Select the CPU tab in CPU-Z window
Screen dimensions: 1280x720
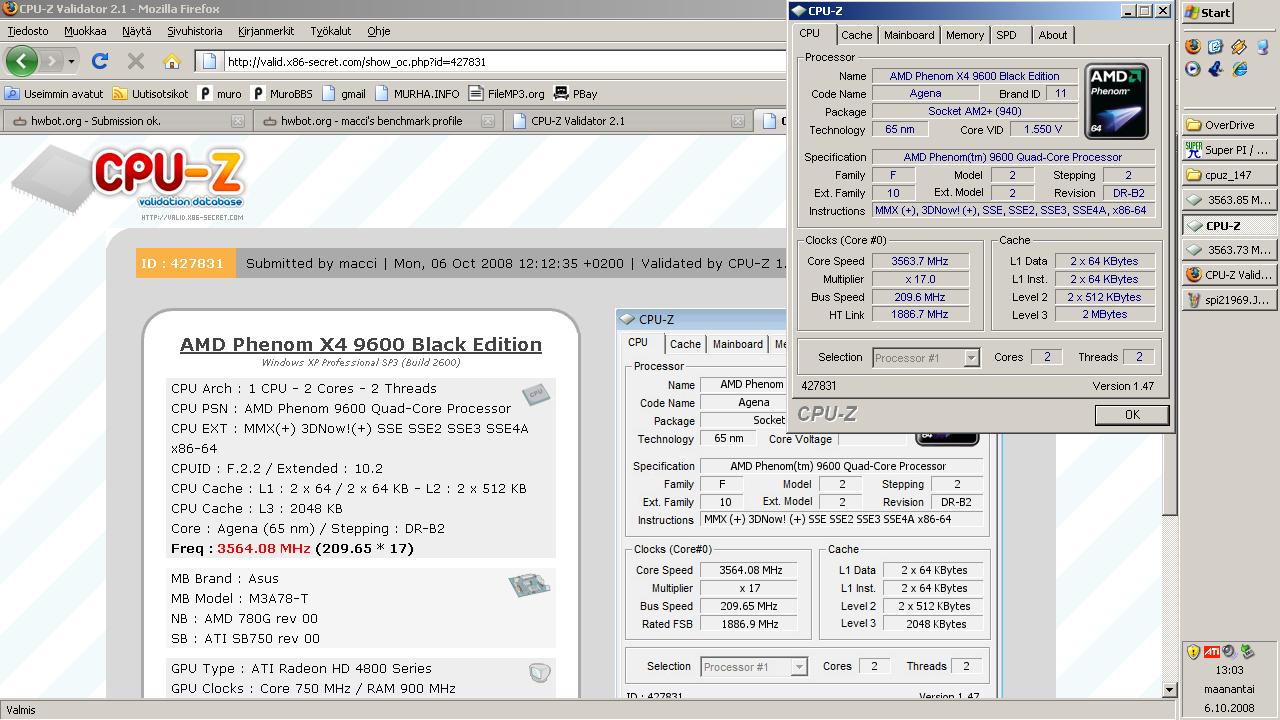point(810,34)
